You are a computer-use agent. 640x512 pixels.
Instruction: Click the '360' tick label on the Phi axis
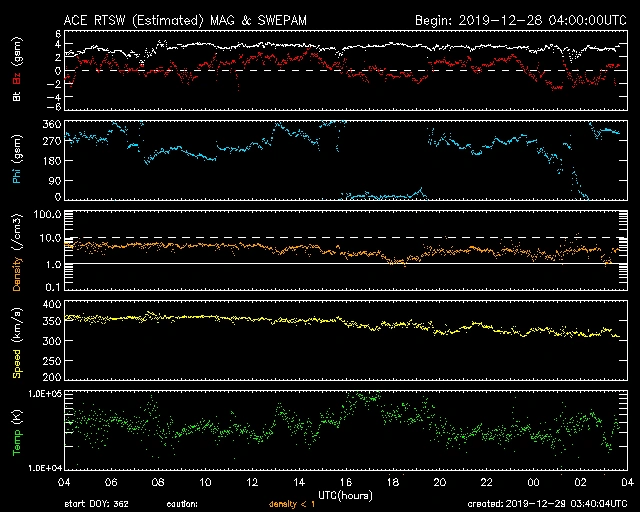[x=52, y=125]
